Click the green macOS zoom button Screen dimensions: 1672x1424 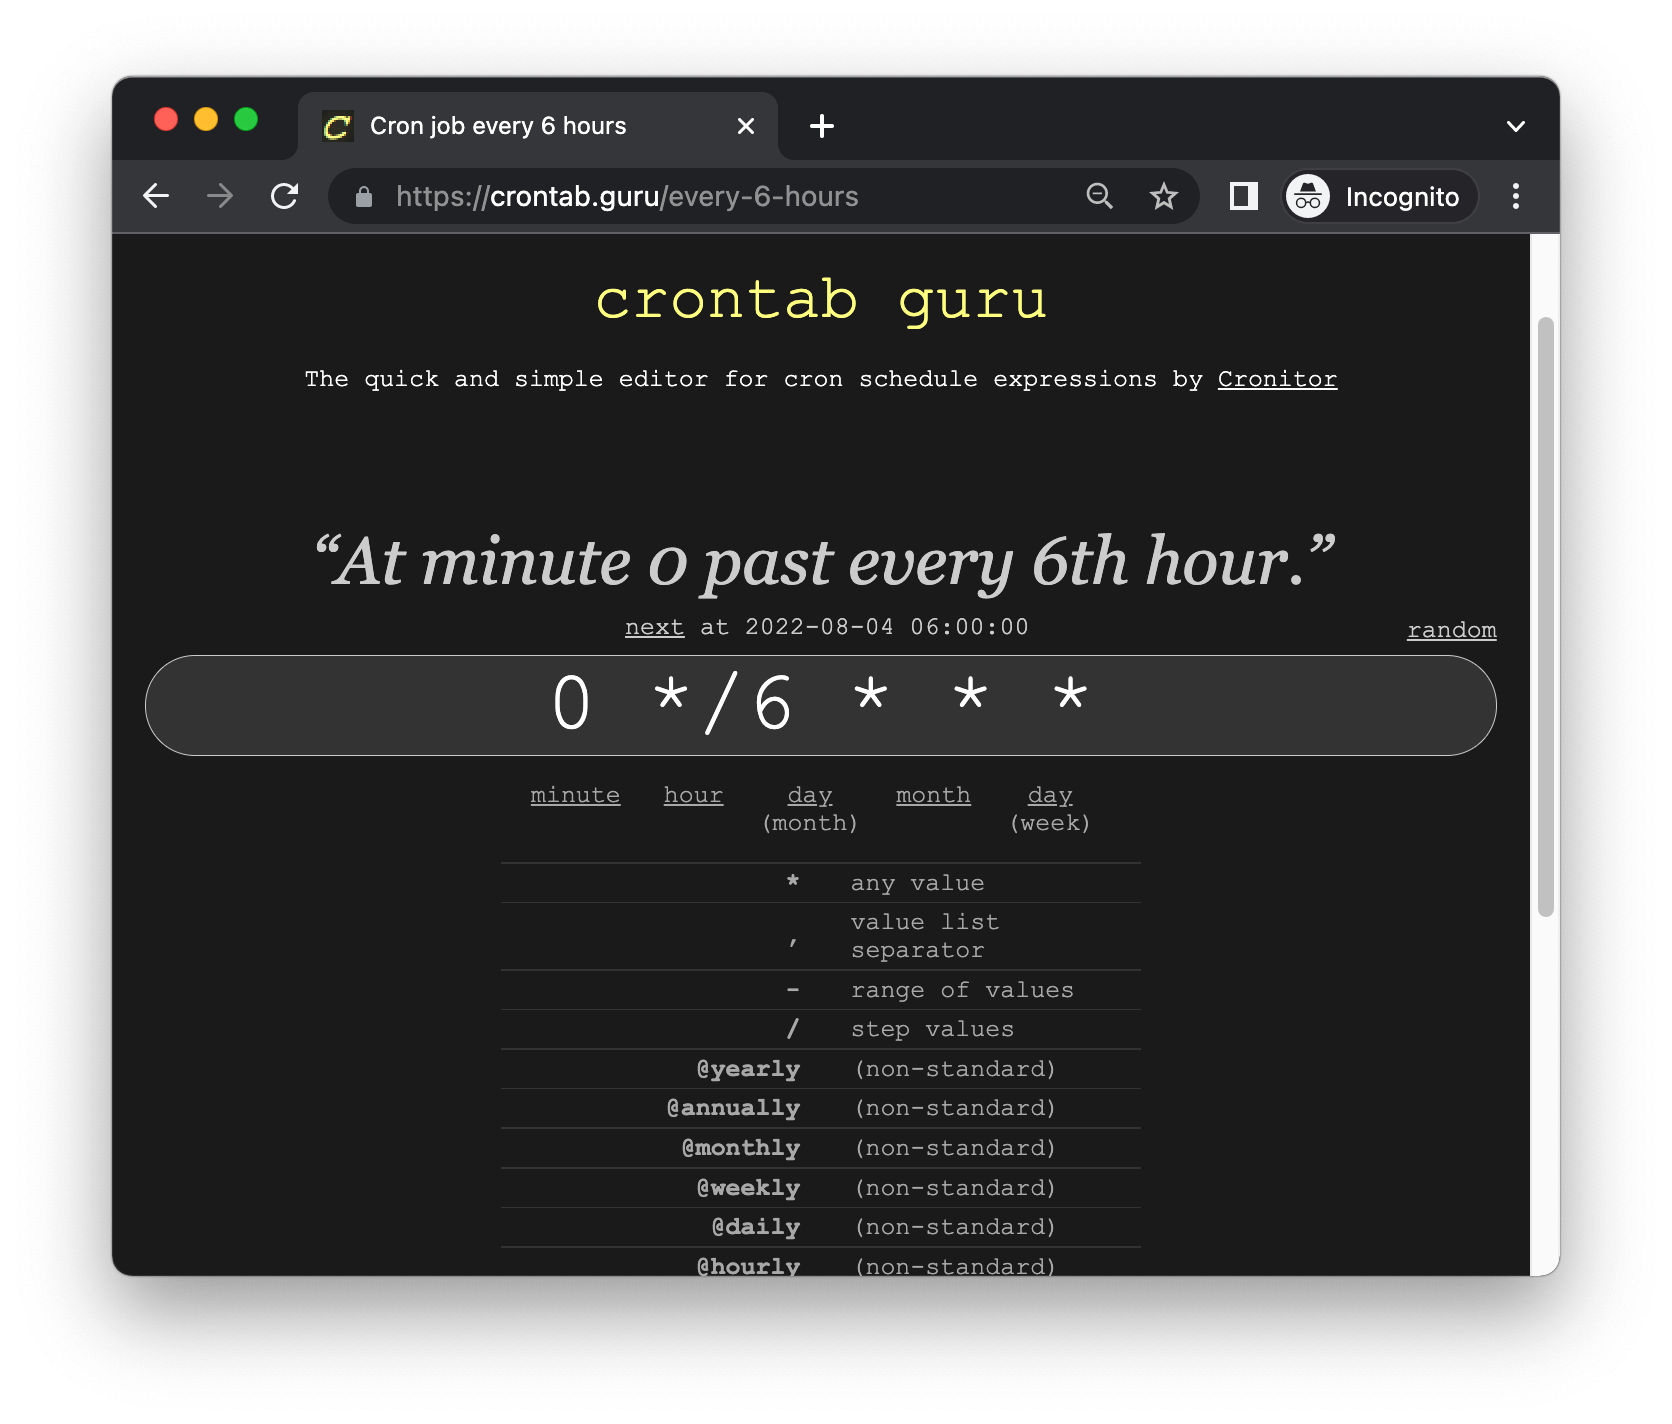[246, 120]
